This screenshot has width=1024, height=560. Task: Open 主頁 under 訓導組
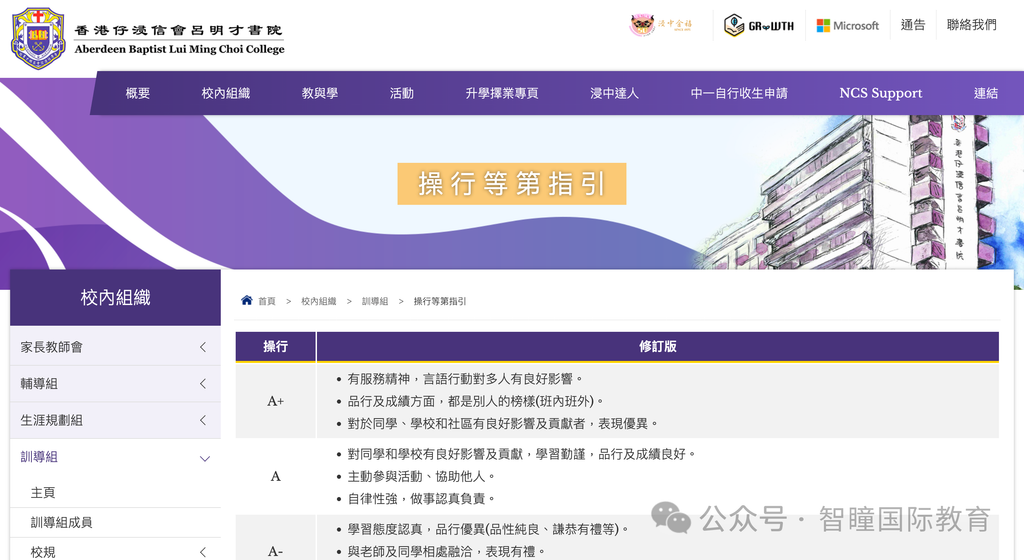tap(43, 493)
